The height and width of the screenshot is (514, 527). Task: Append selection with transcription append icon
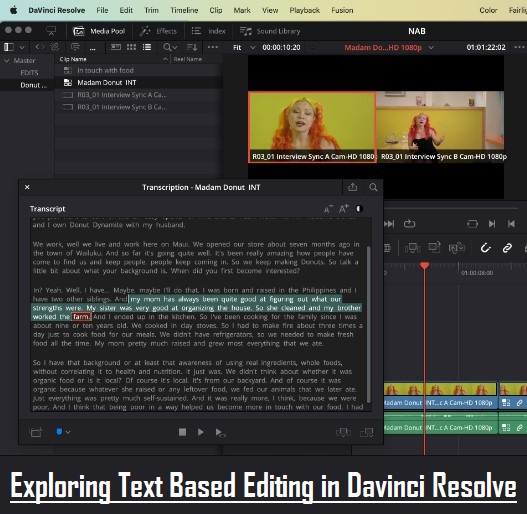click(x=366, y=432)
